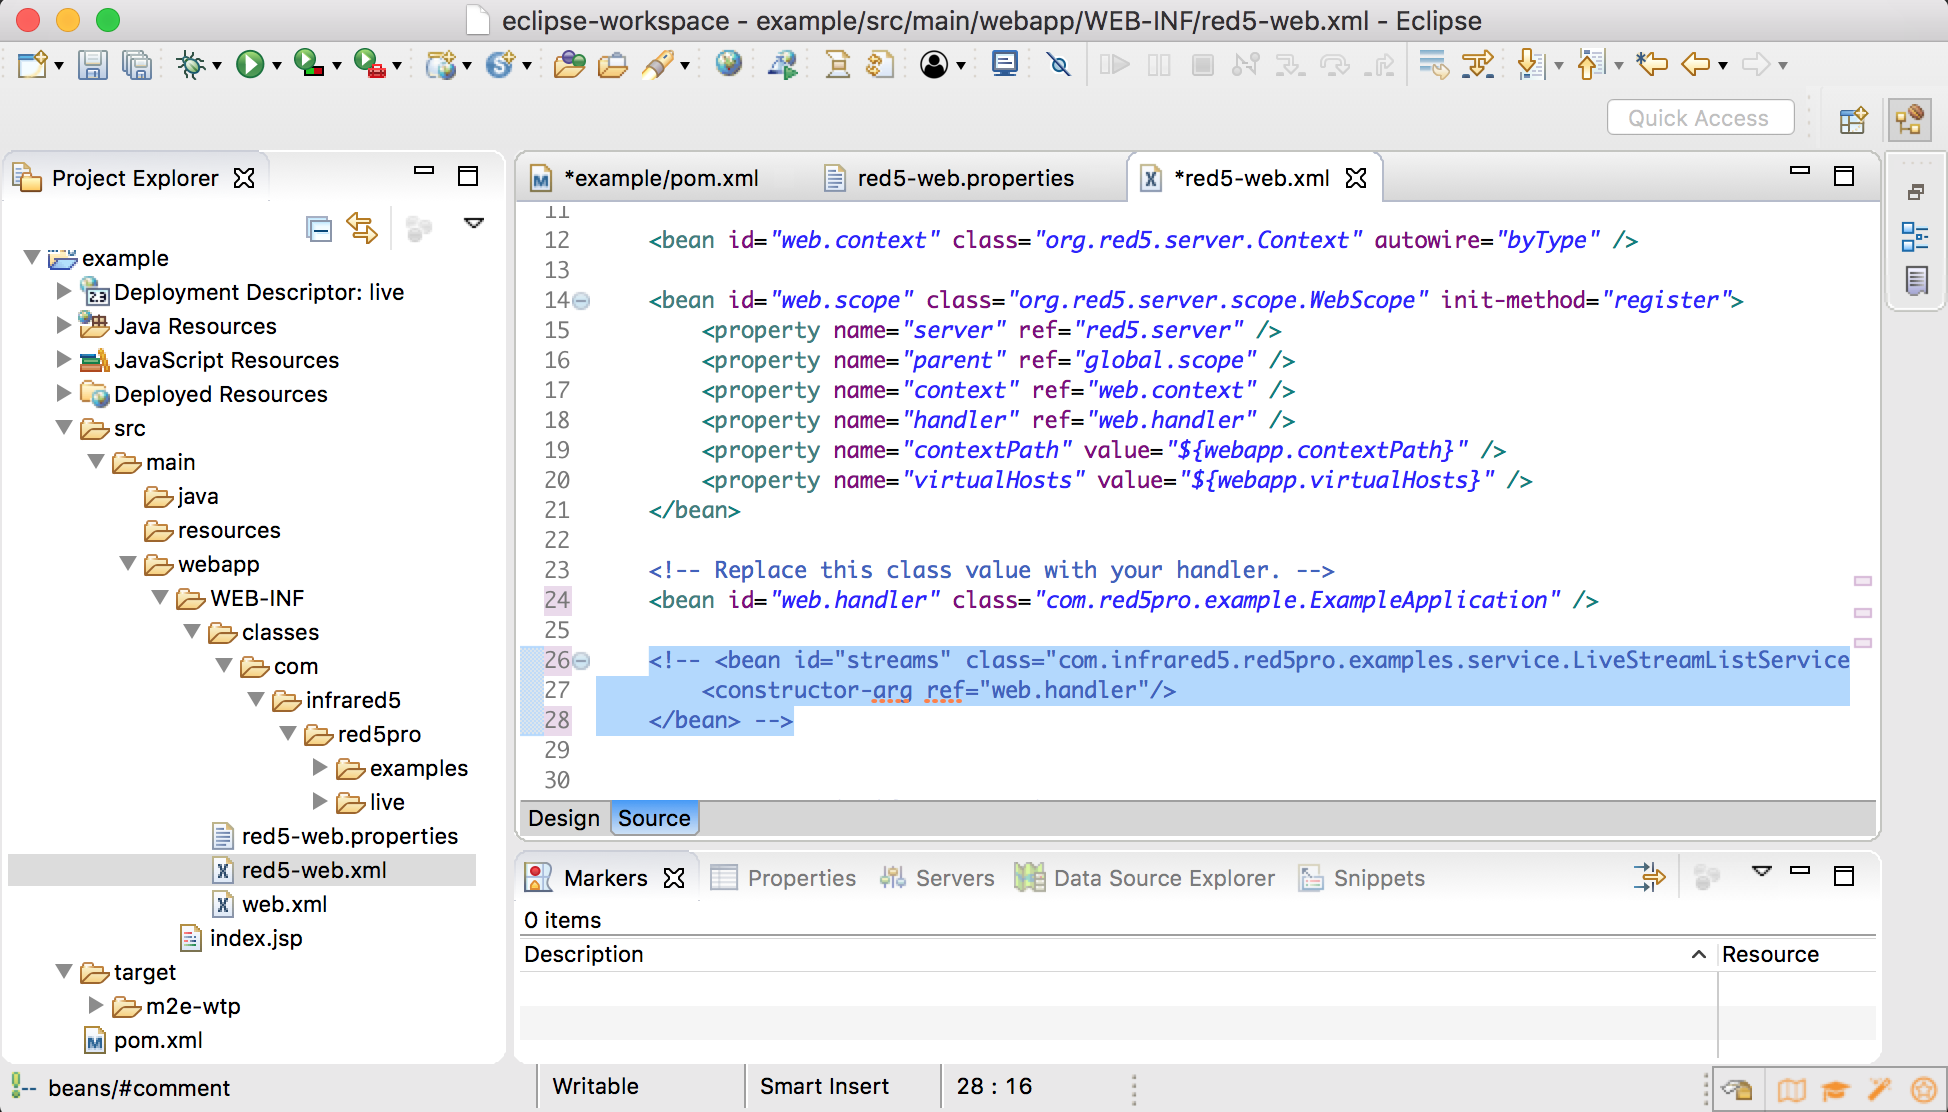The width and height of the screenshot is (1948, 1112).
Task: Click the Outline icon in the right sidebar
Action: click(x=1915, y=237)
